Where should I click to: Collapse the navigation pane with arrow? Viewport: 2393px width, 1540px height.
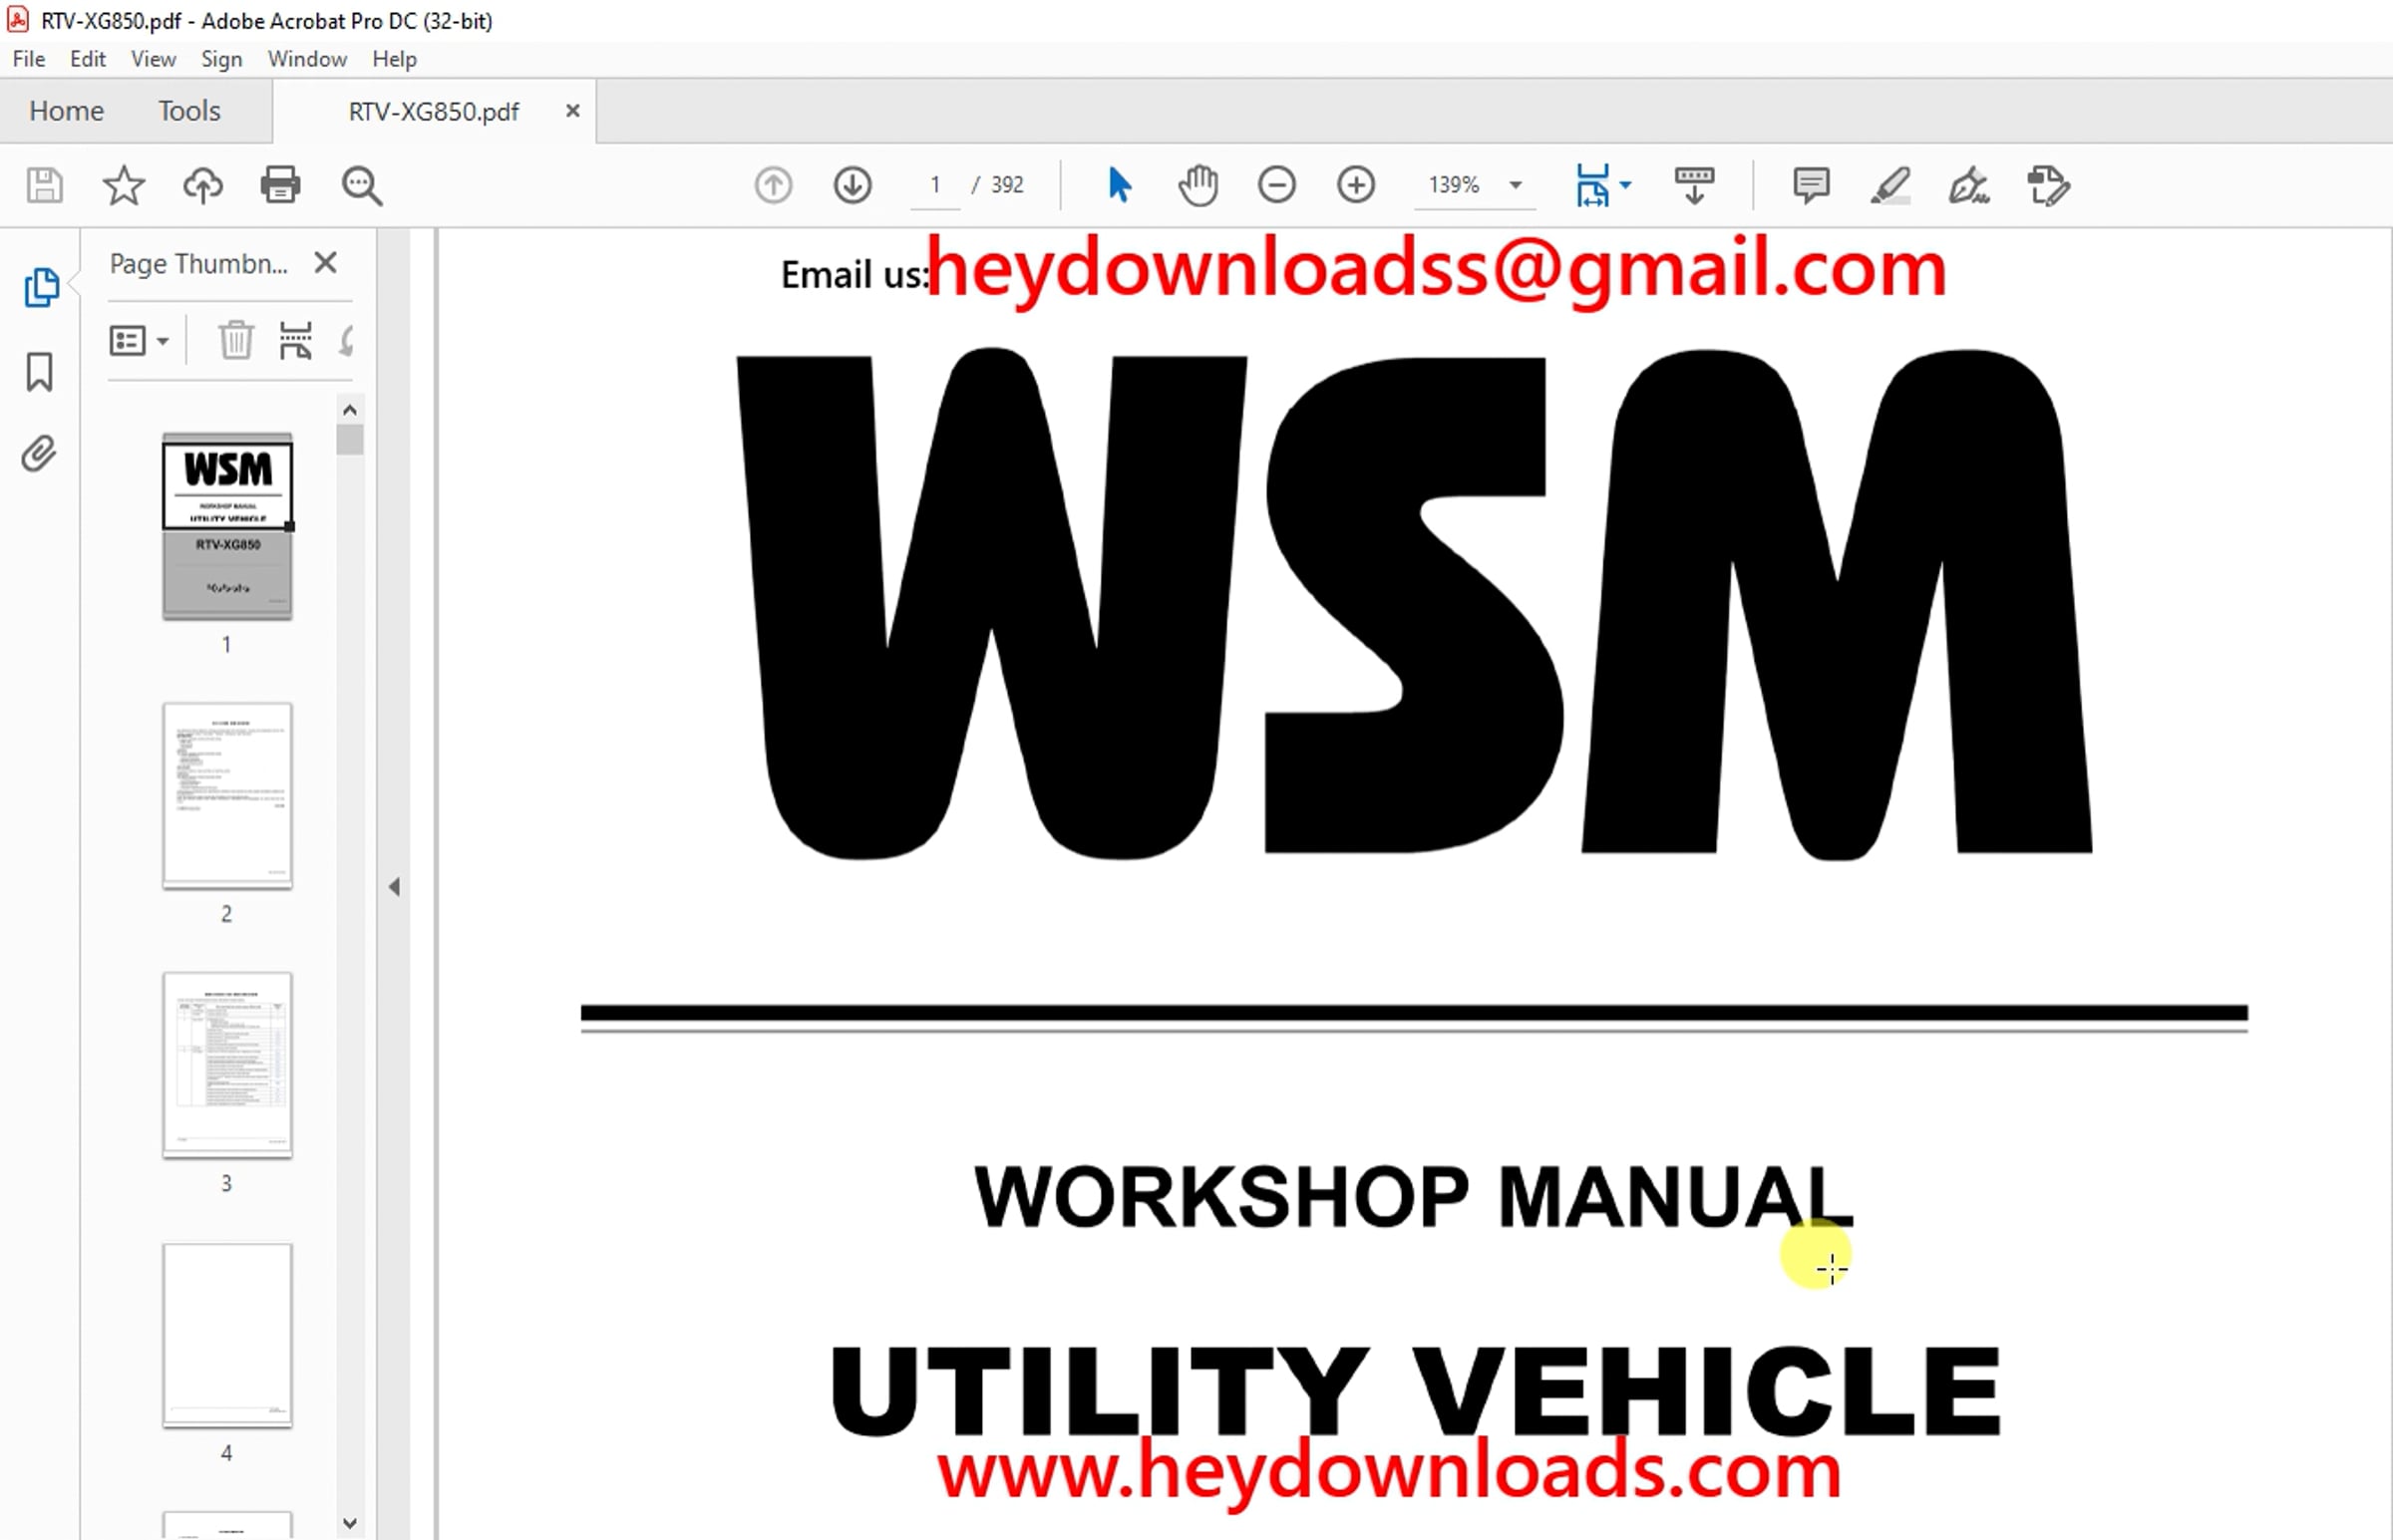[x=394, y=887]
